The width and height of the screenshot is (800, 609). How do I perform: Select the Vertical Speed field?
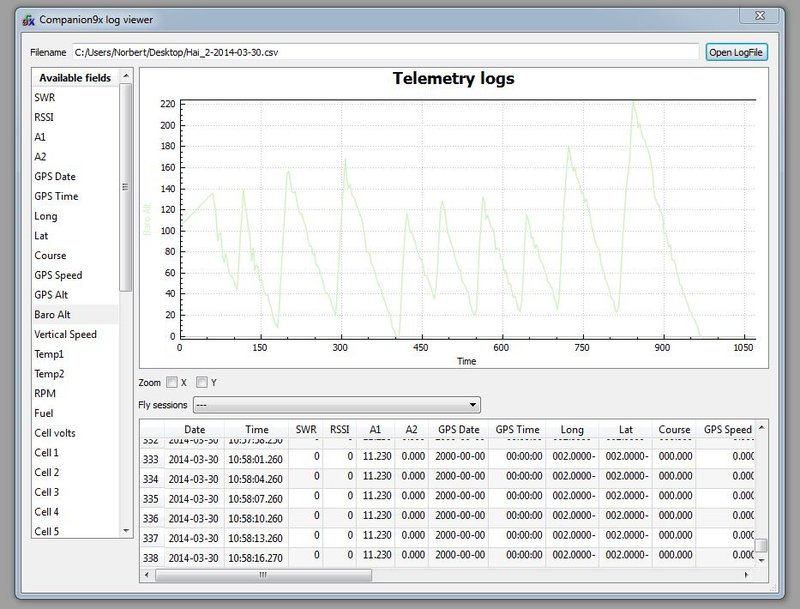(75, 335)
